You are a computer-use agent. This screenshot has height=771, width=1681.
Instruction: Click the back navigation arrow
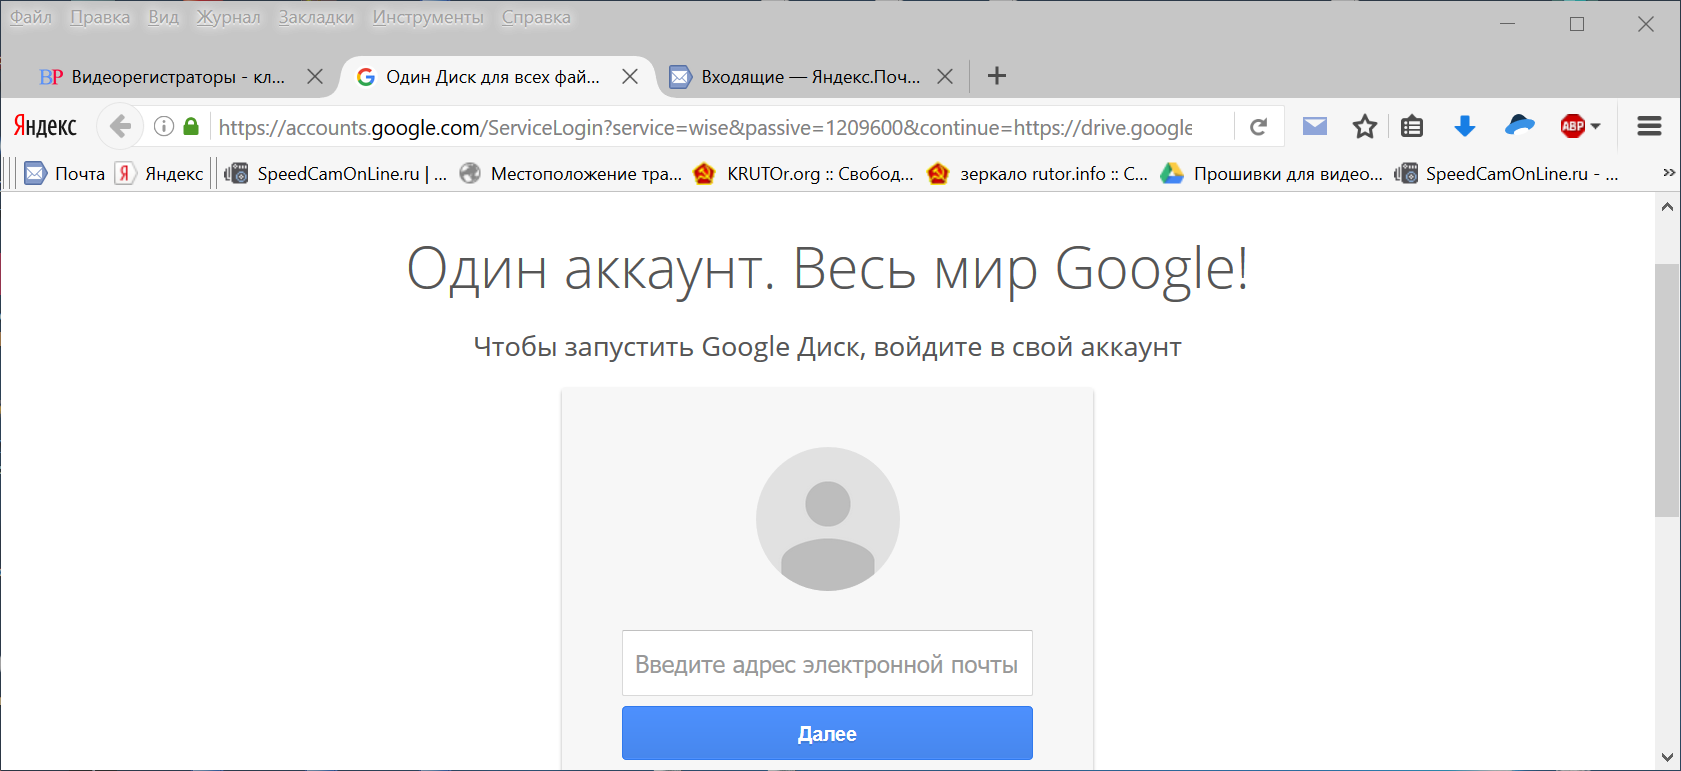(120, 127)
